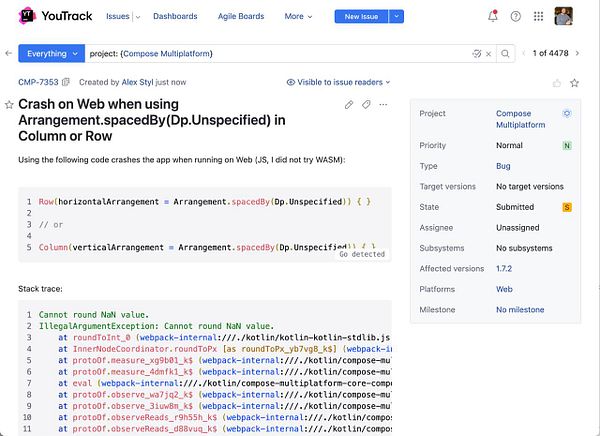The image size is (600, 436).
Task: Click the gear icon beside Compose Multiplatform project
Action: tap(567, 113)
